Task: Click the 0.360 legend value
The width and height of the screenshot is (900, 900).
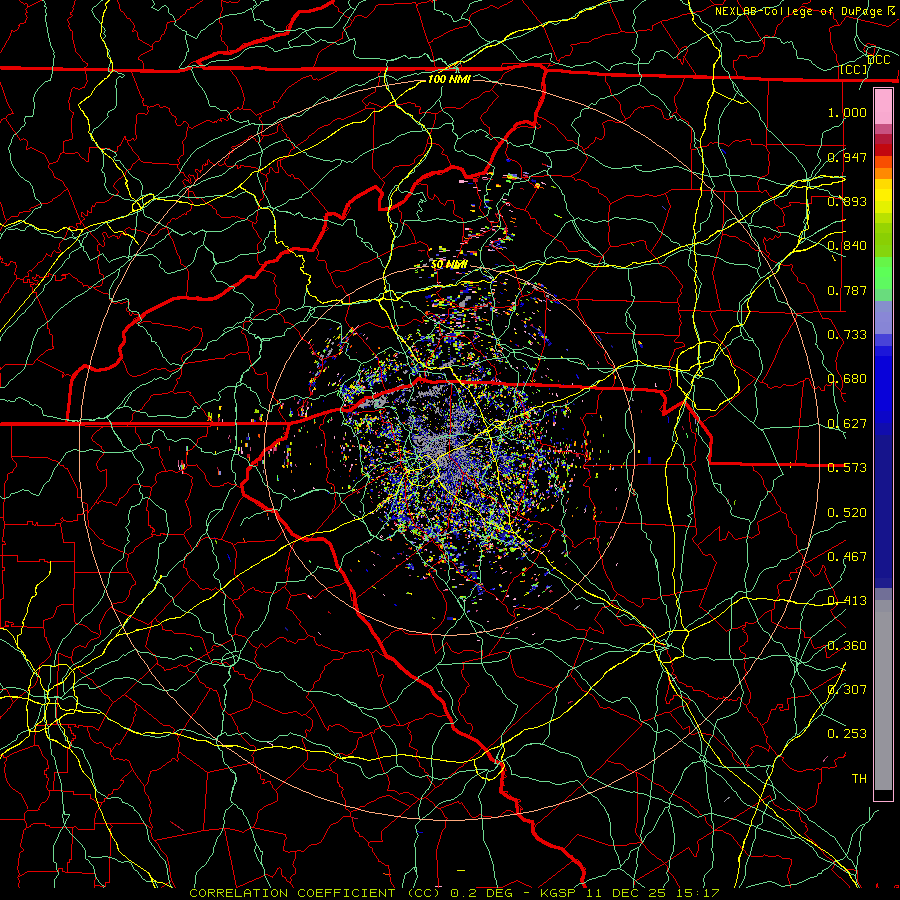Action: point(847,646)
